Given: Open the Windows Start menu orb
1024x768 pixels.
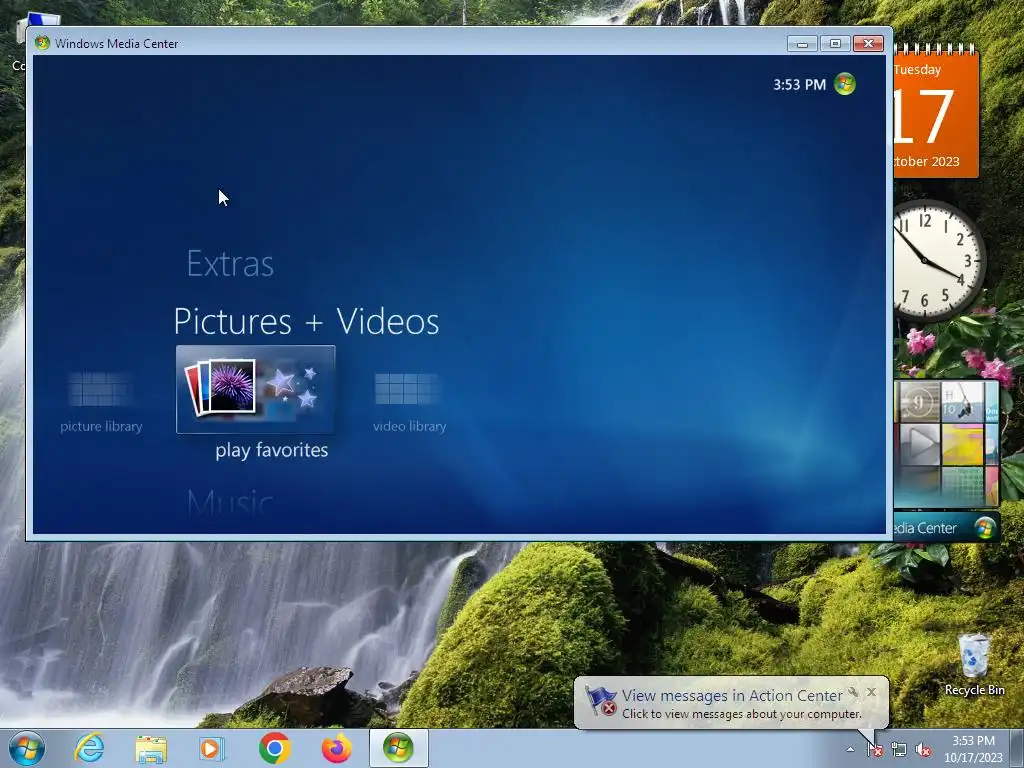Looking at the screenshot, I should point(27,748).
